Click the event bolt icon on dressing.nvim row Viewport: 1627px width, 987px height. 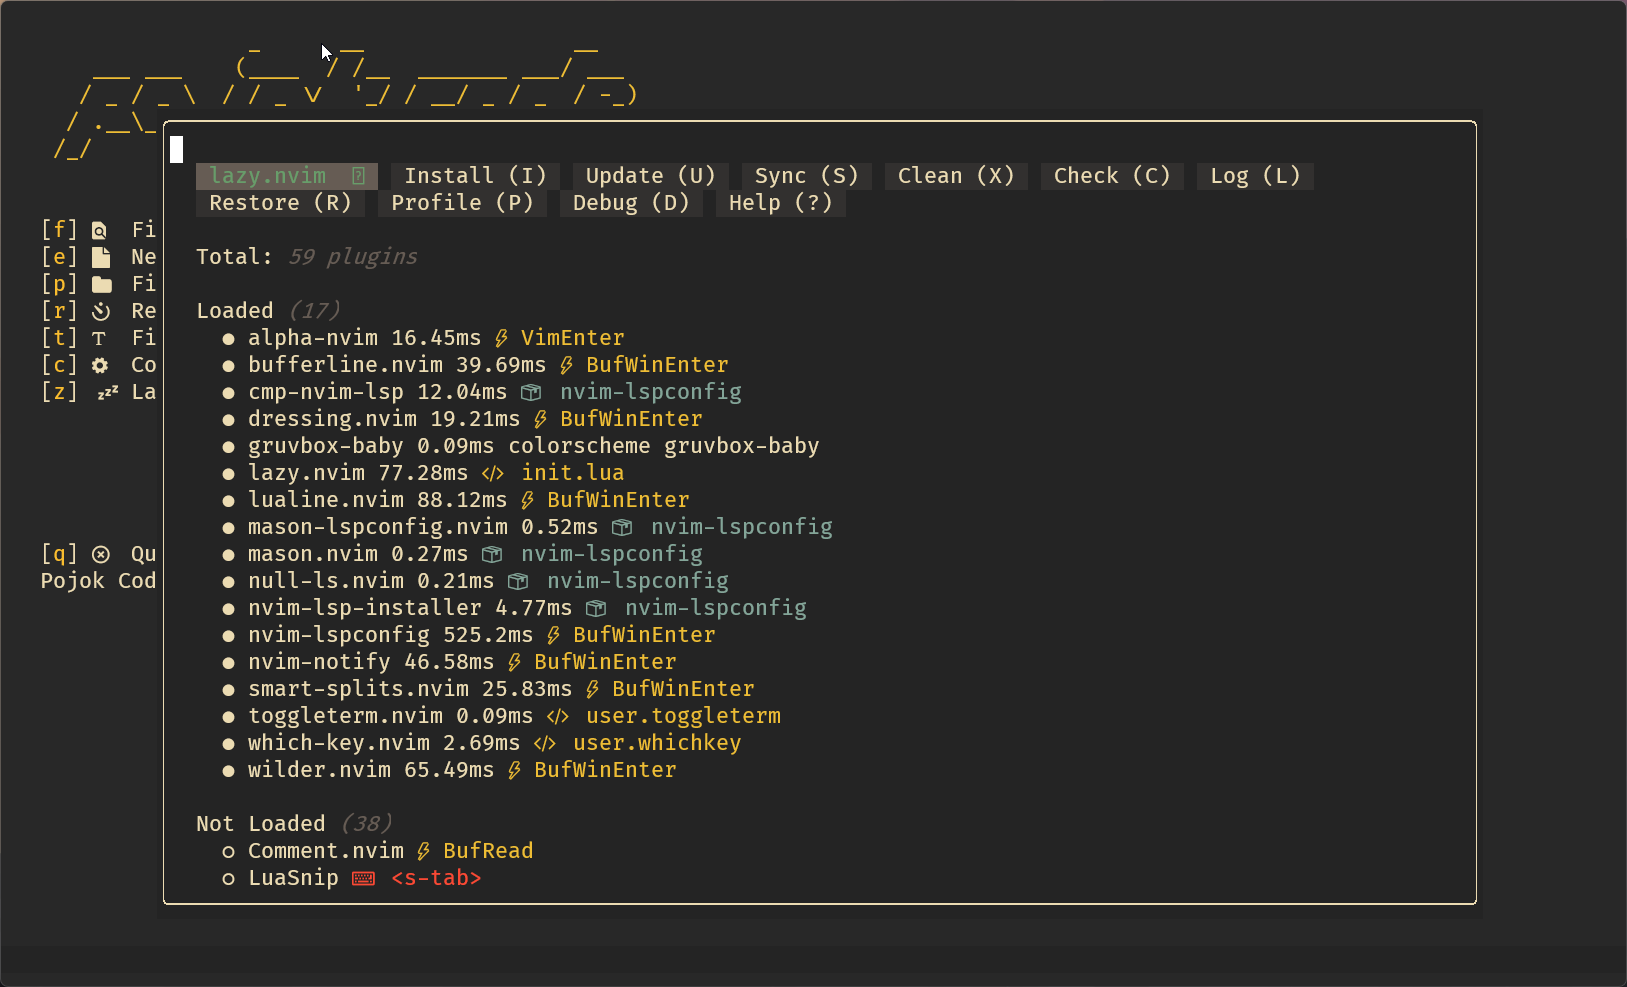click(541, 419)
